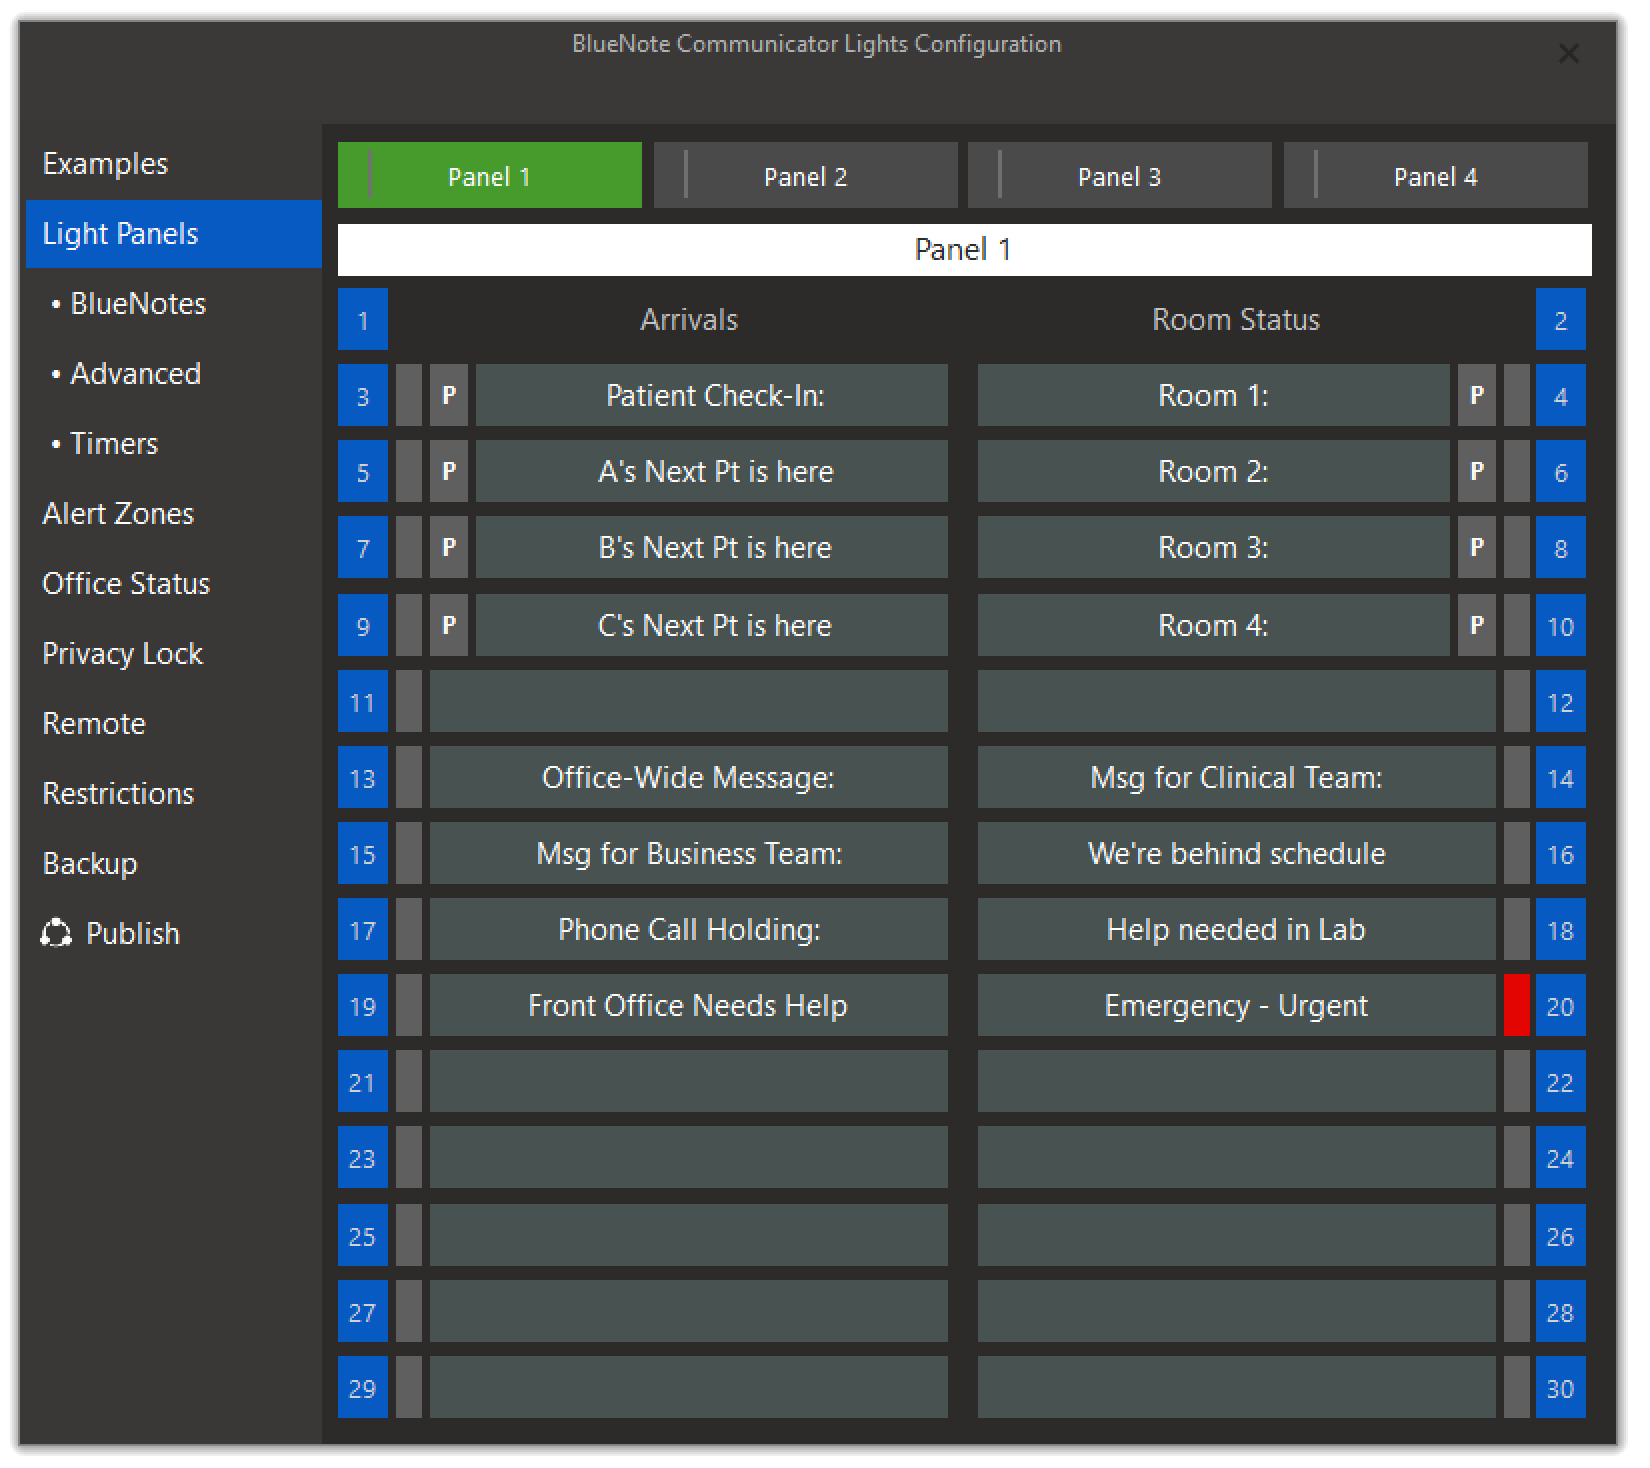The height and width of the screenshot is (1468, 1650).
Task: Click the We're behind schedule field
Action: [1237, 853]
